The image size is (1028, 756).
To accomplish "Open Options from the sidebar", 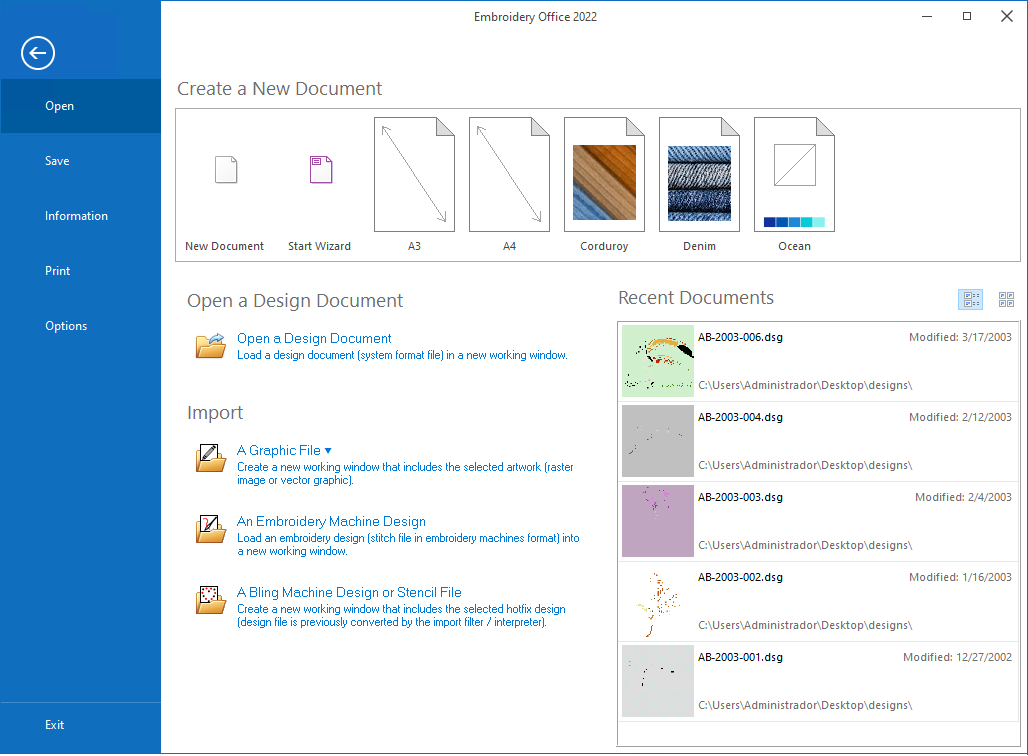I will (66, 326).
